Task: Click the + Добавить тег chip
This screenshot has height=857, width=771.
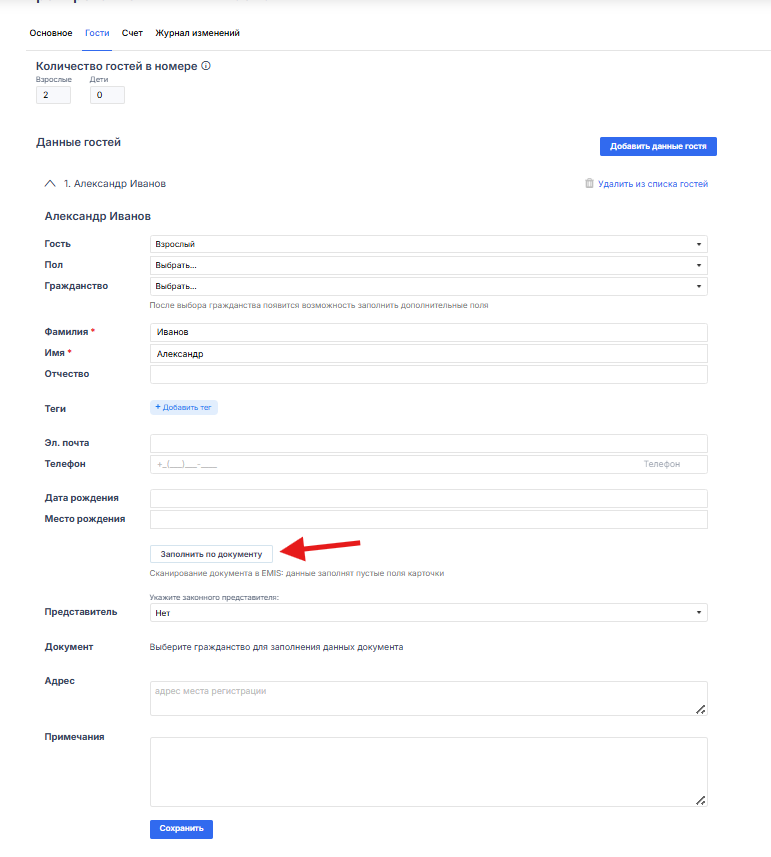Action: [x=184, y=407]
